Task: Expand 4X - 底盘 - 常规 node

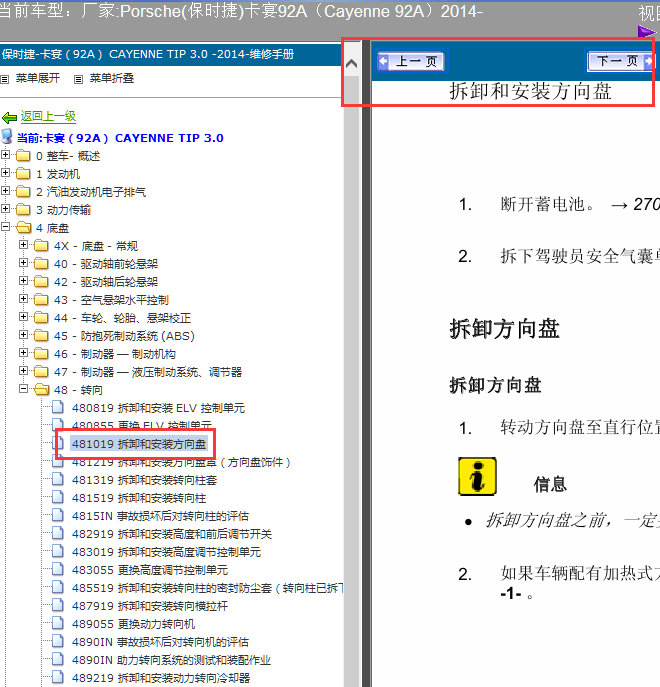Action: (x=24, y=244)
